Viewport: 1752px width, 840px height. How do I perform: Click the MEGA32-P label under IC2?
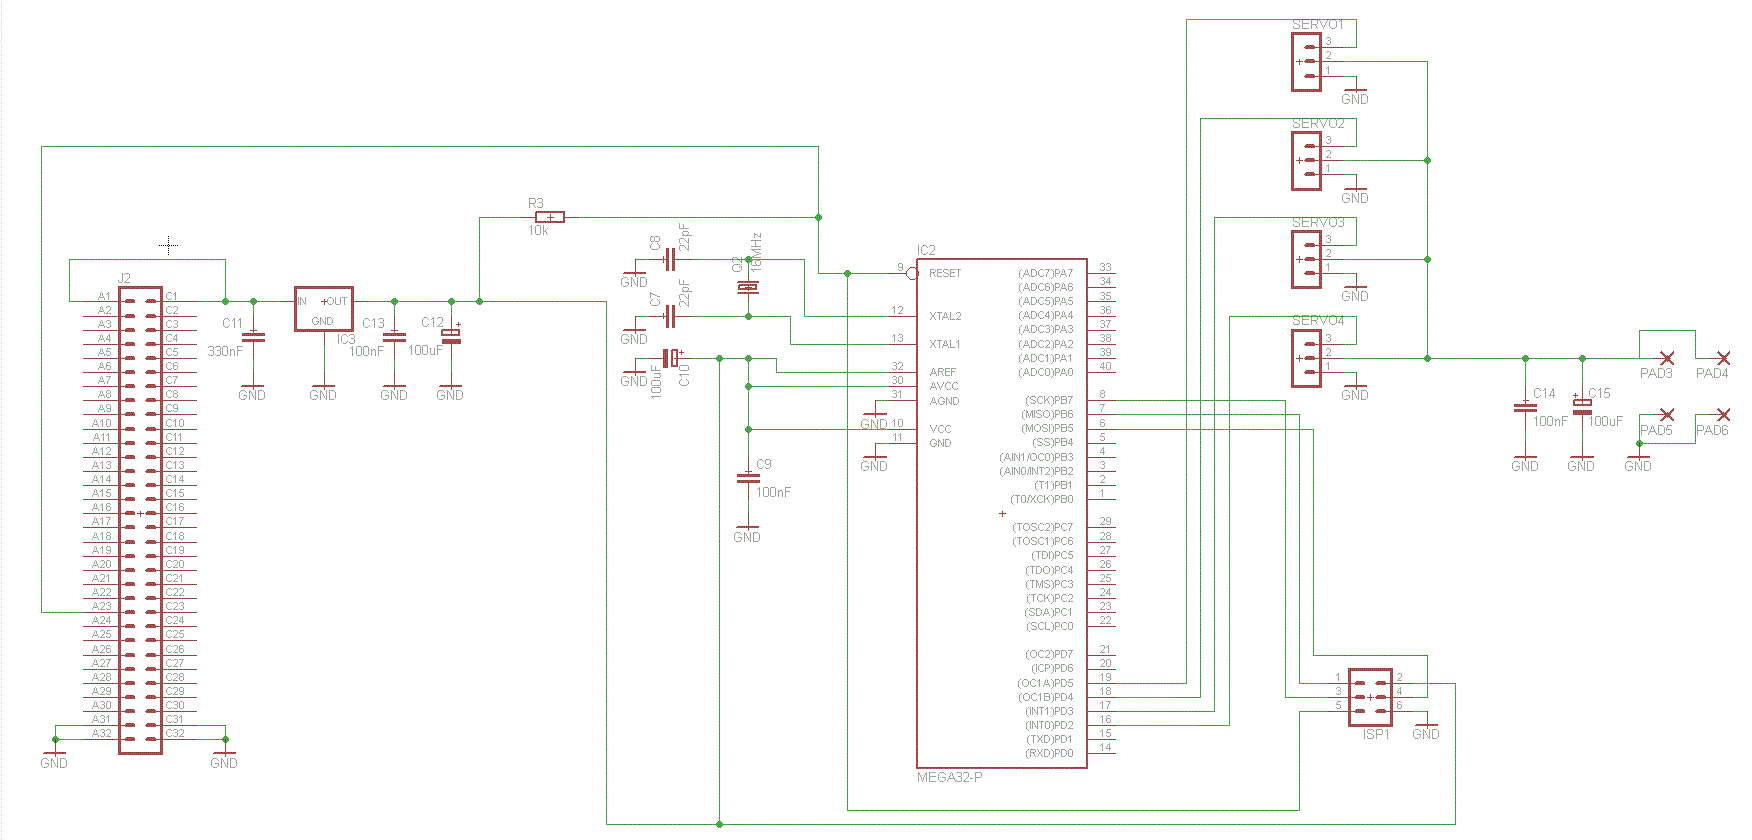tap(950, 777)
